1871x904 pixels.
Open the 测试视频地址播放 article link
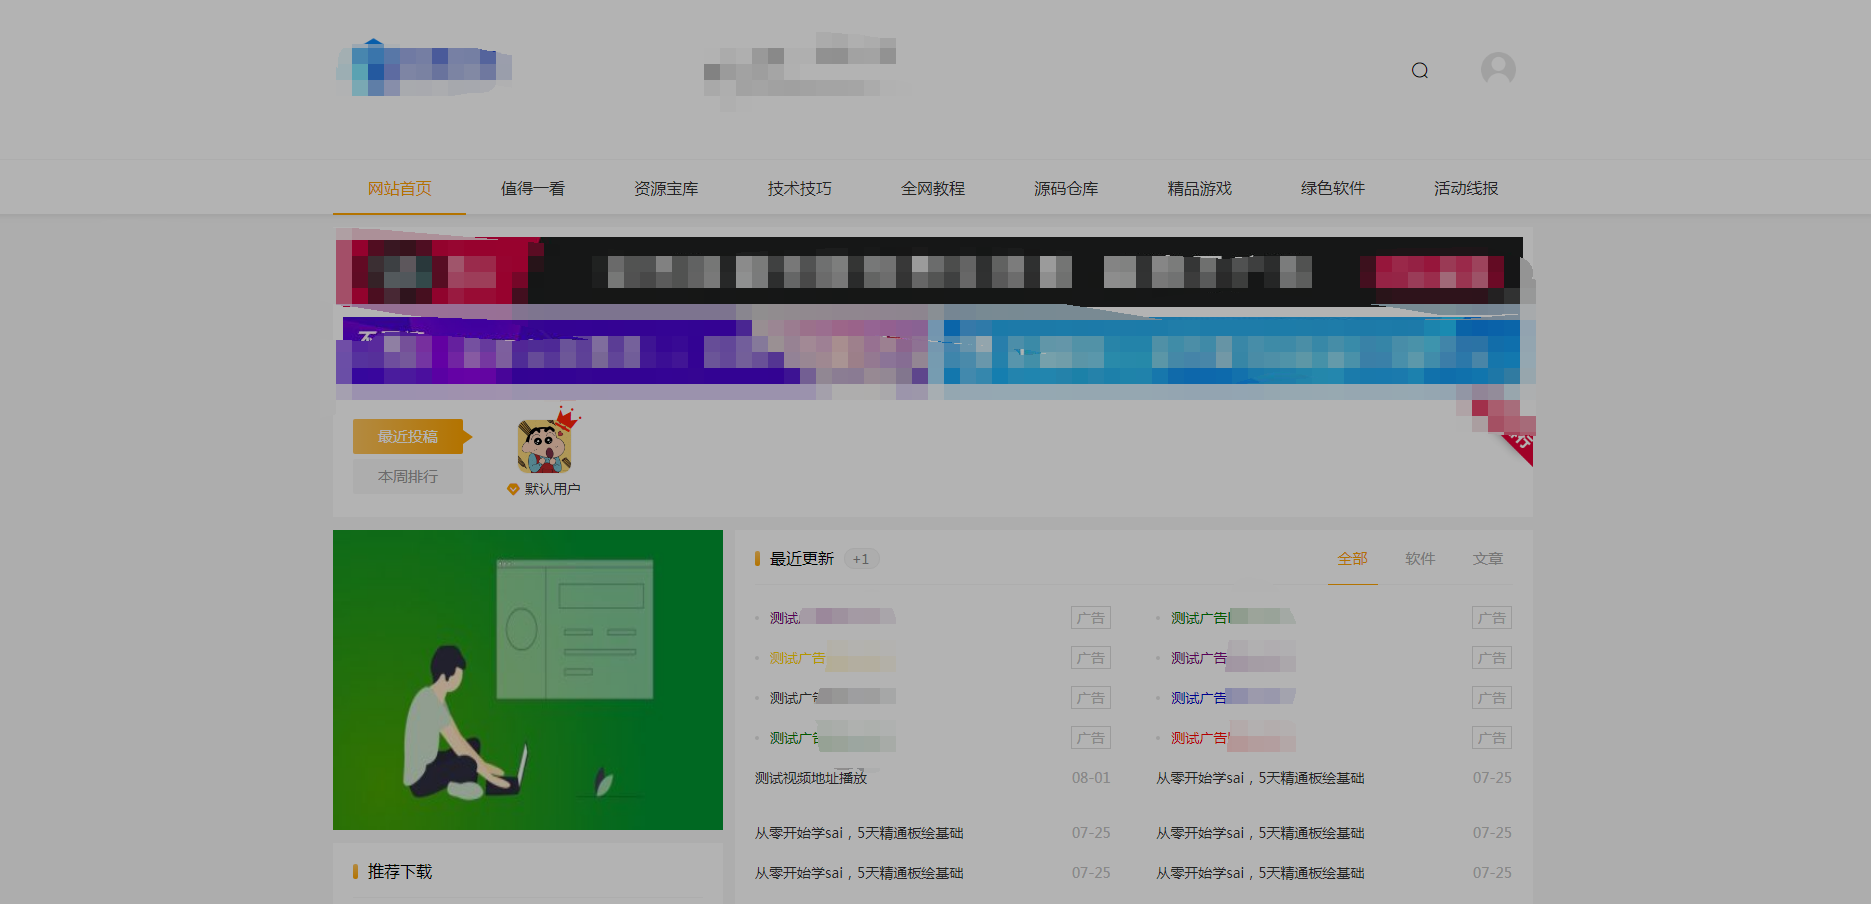coord(811,778)
